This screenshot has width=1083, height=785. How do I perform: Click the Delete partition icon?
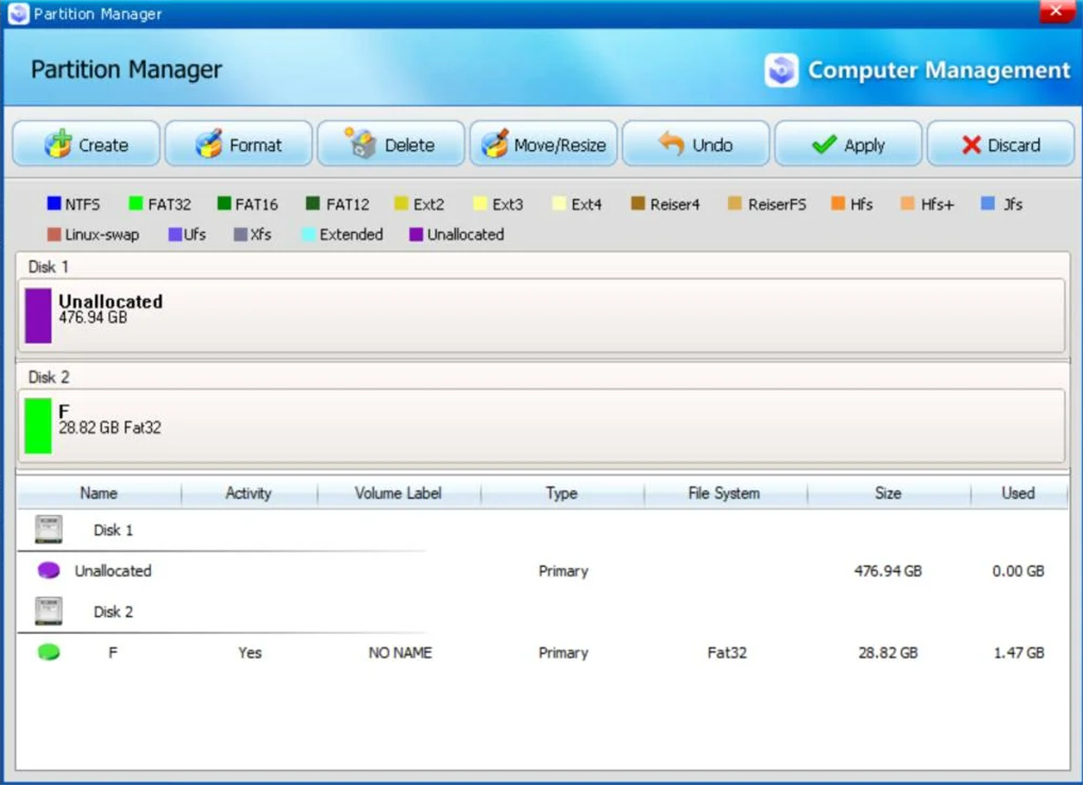[360, 143]
